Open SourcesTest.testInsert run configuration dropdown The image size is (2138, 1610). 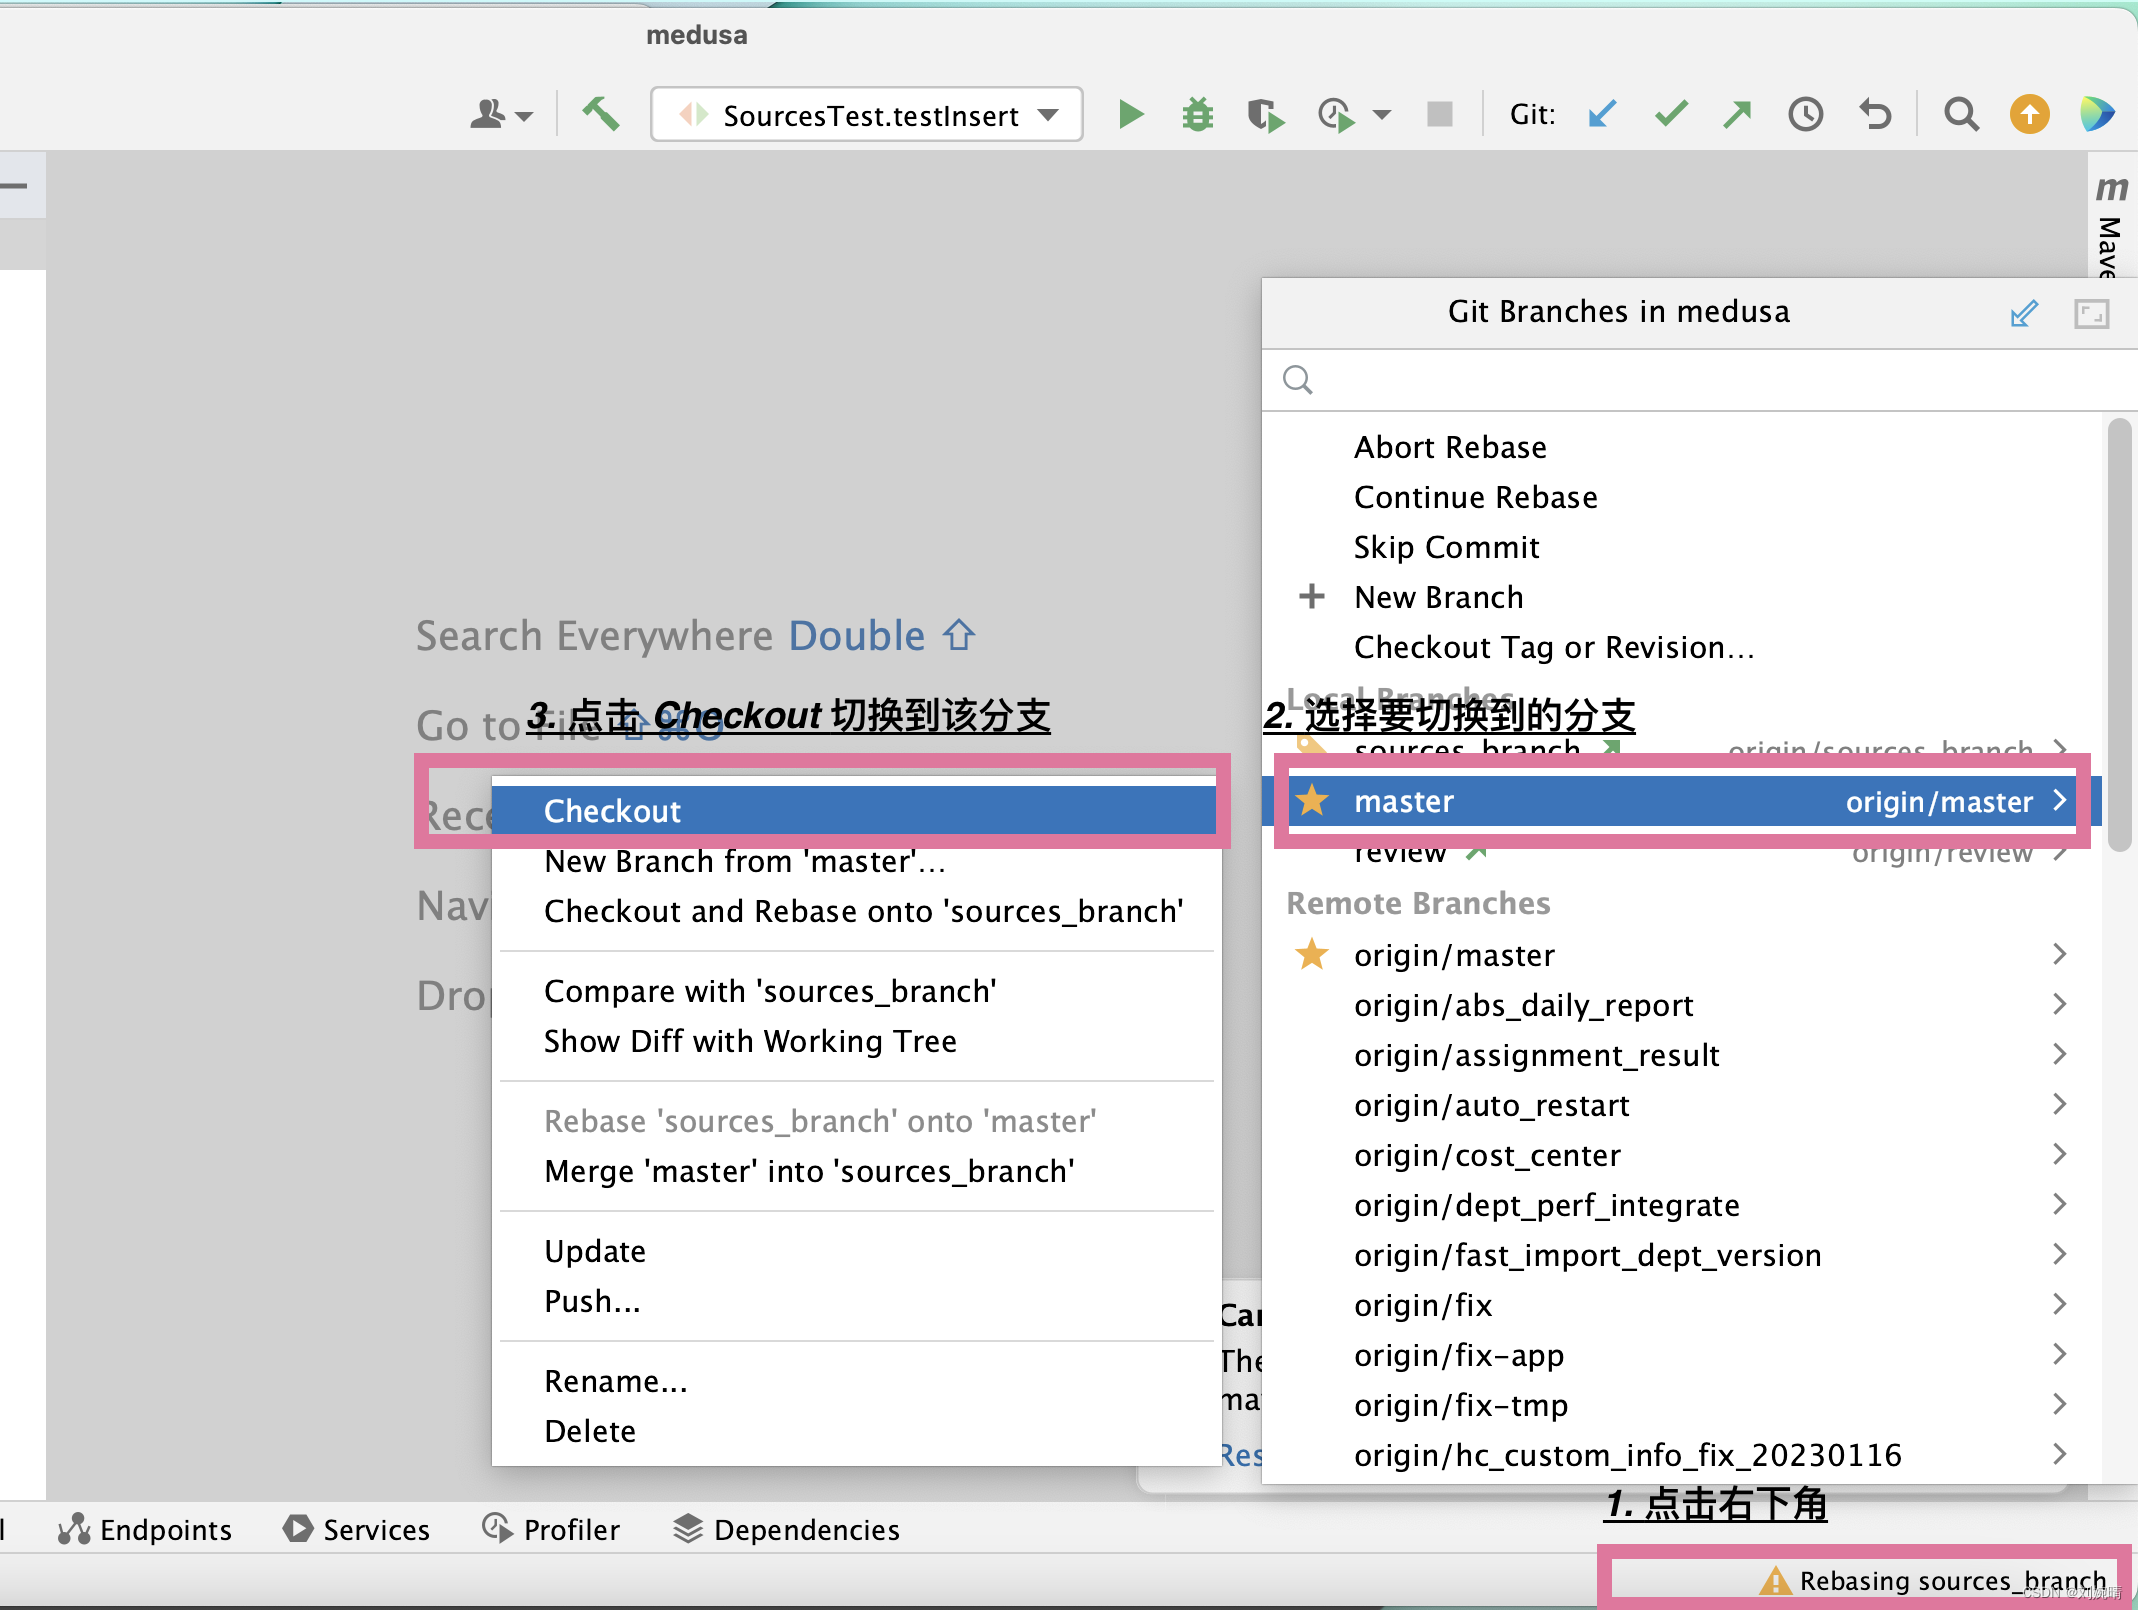866,115
